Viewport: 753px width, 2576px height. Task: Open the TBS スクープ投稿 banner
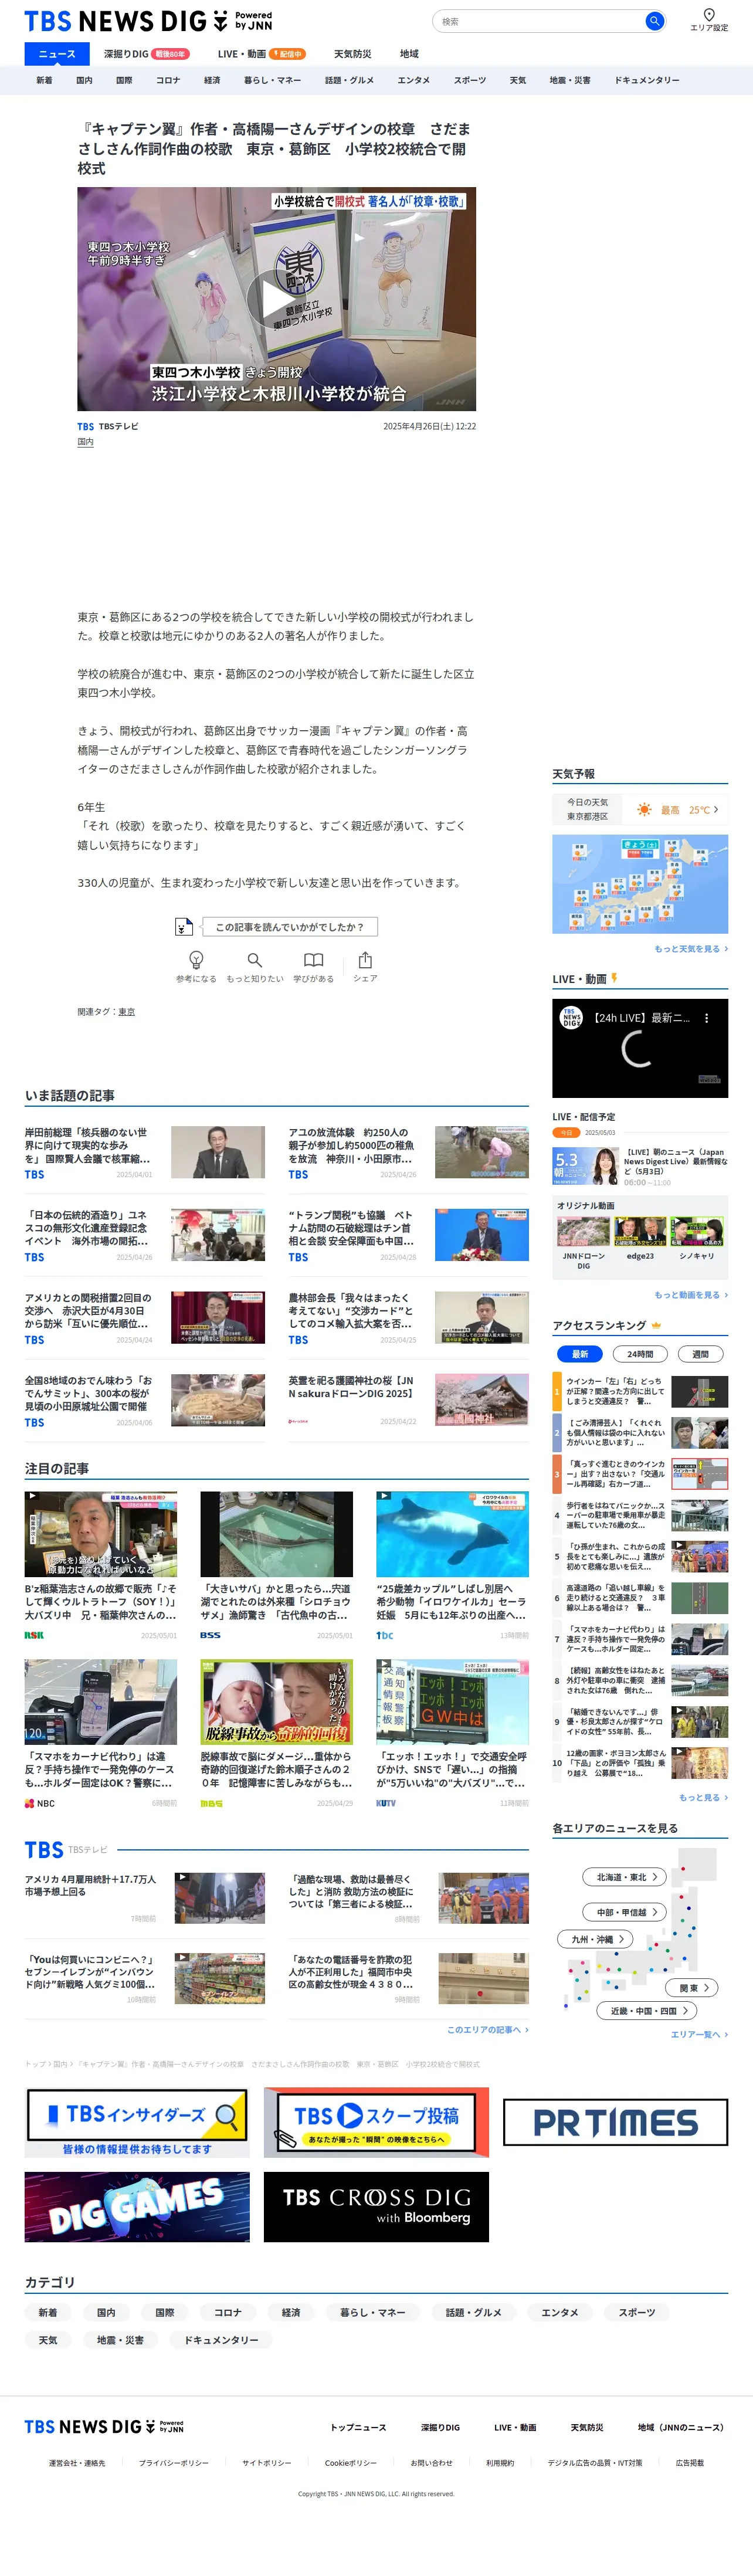point(376,2122)
